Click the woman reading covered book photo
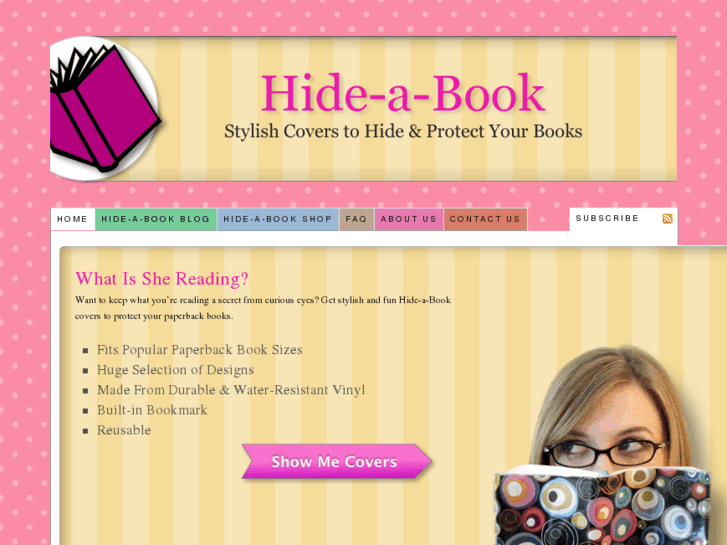 [x=602, y=445]
